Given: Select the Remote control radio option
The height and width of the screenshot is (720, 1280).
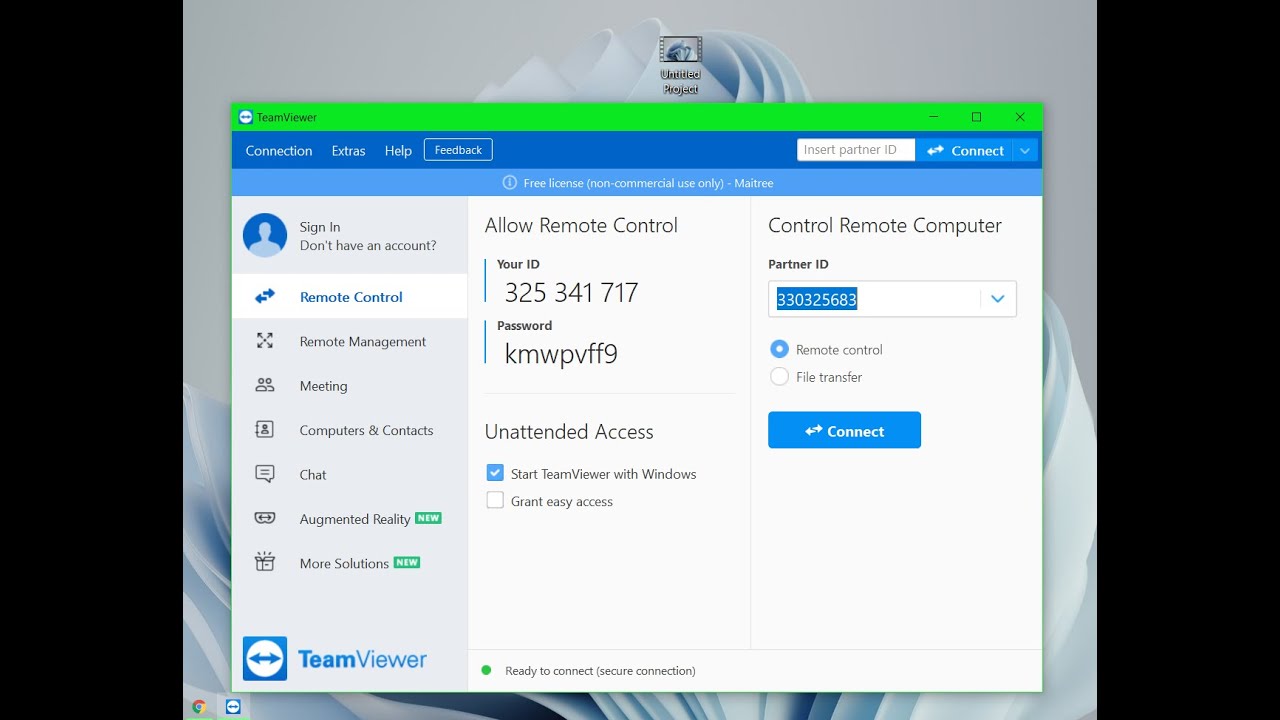Looking at the screenshot, I should click(x=779, y=349).
